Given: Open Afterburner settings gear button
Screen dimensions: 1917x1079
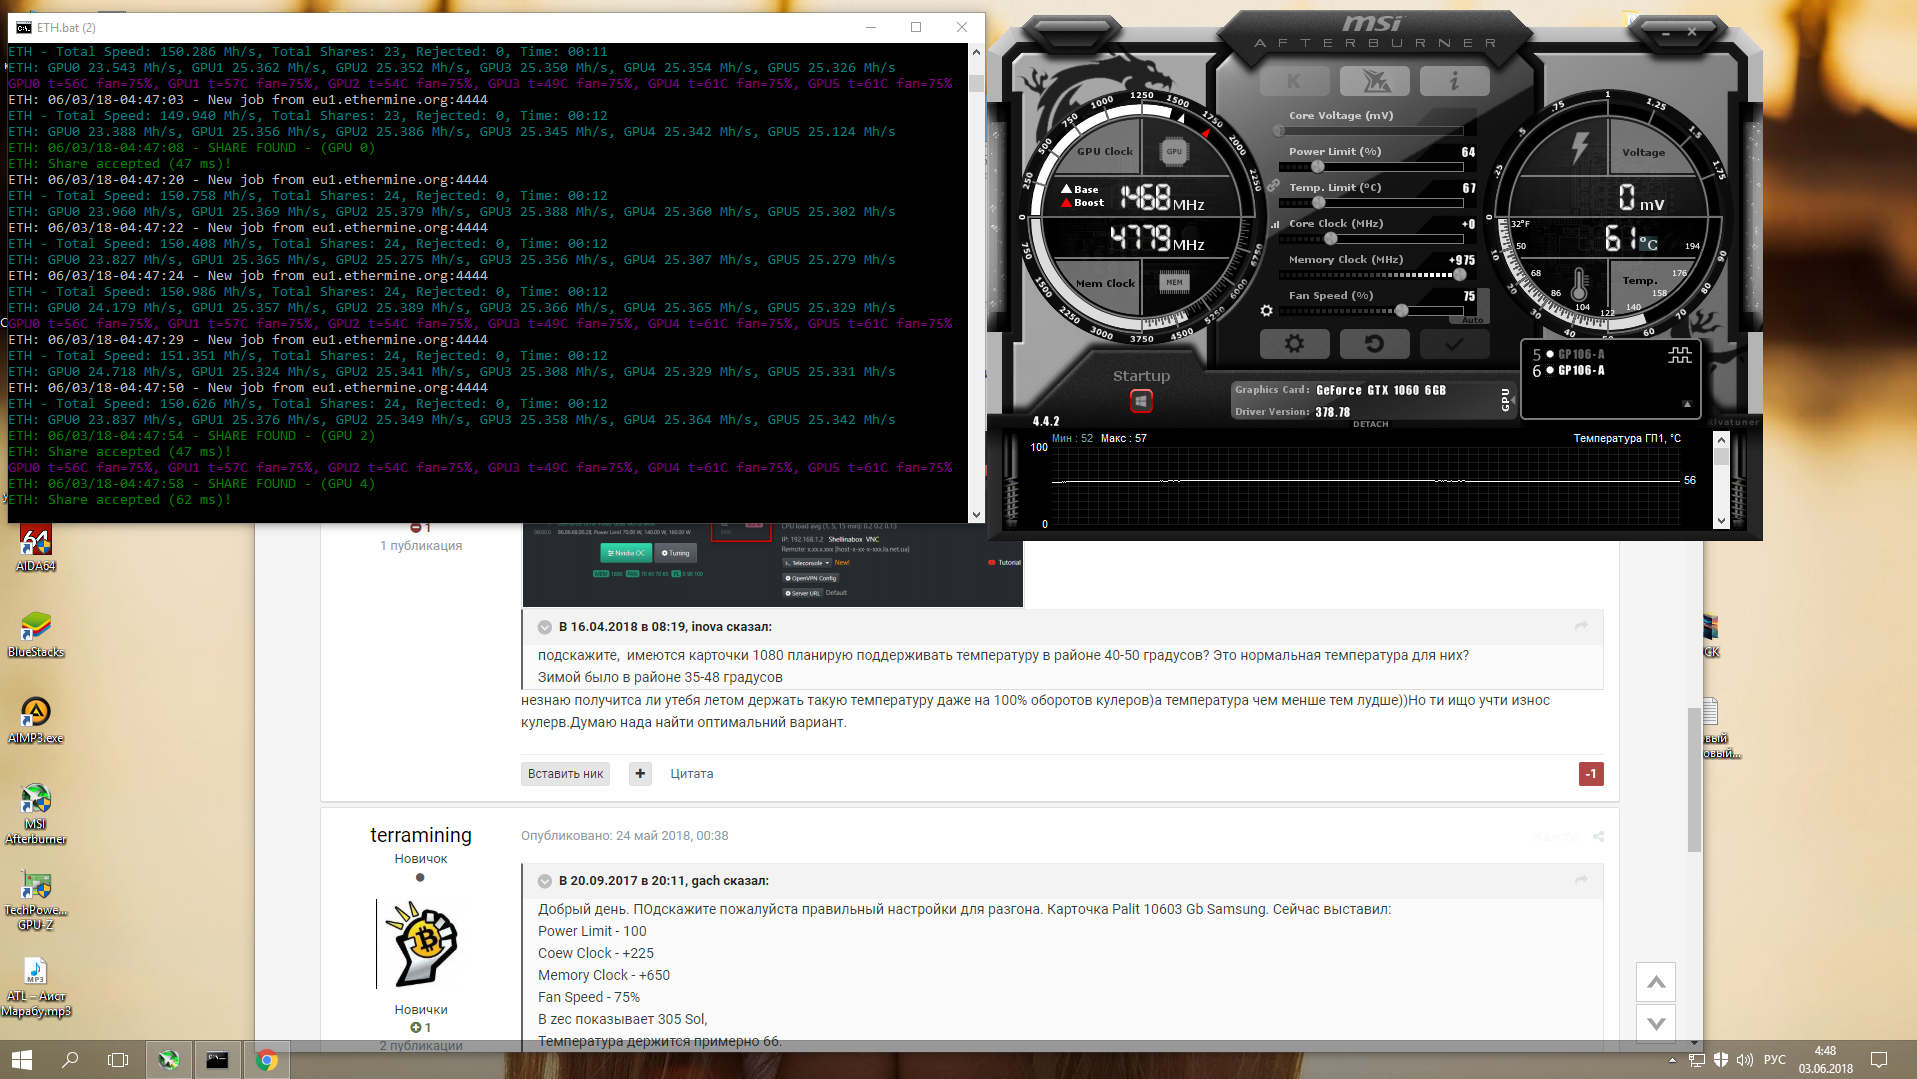Looking at the screenshot, I should [1295, 344].
